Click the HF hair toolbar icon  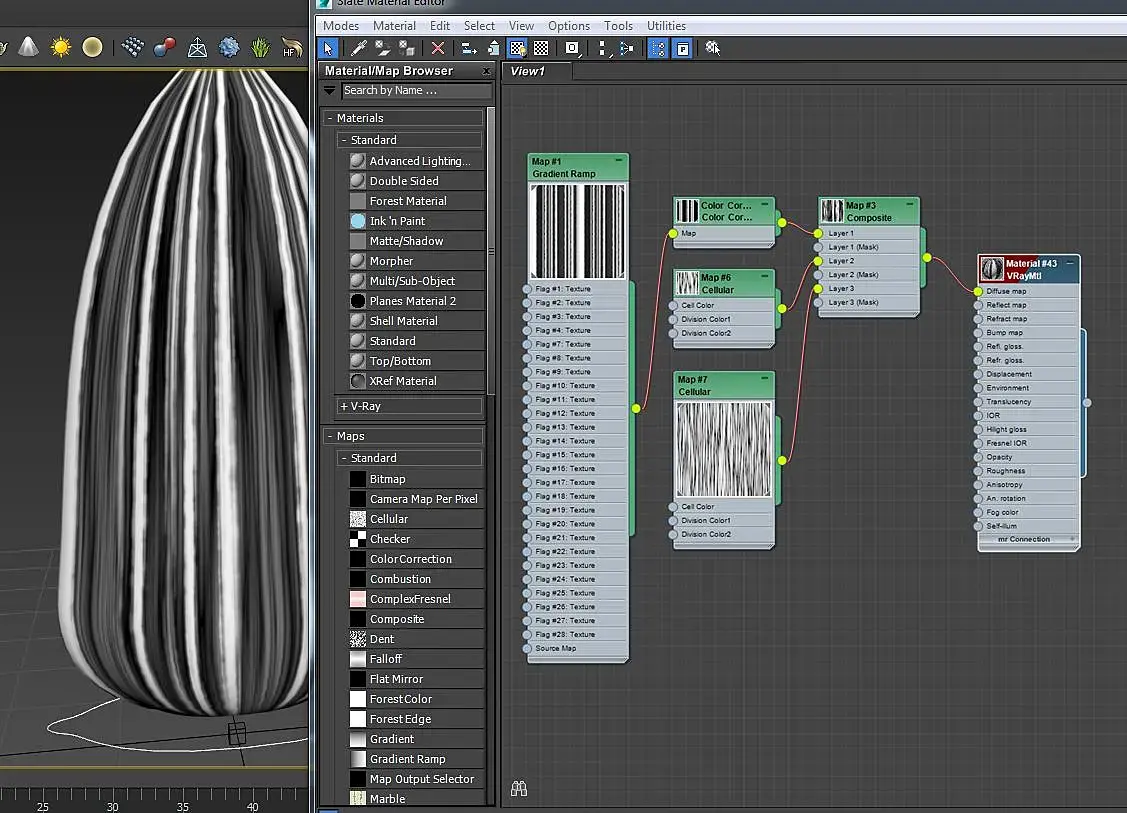pos(291,47)
